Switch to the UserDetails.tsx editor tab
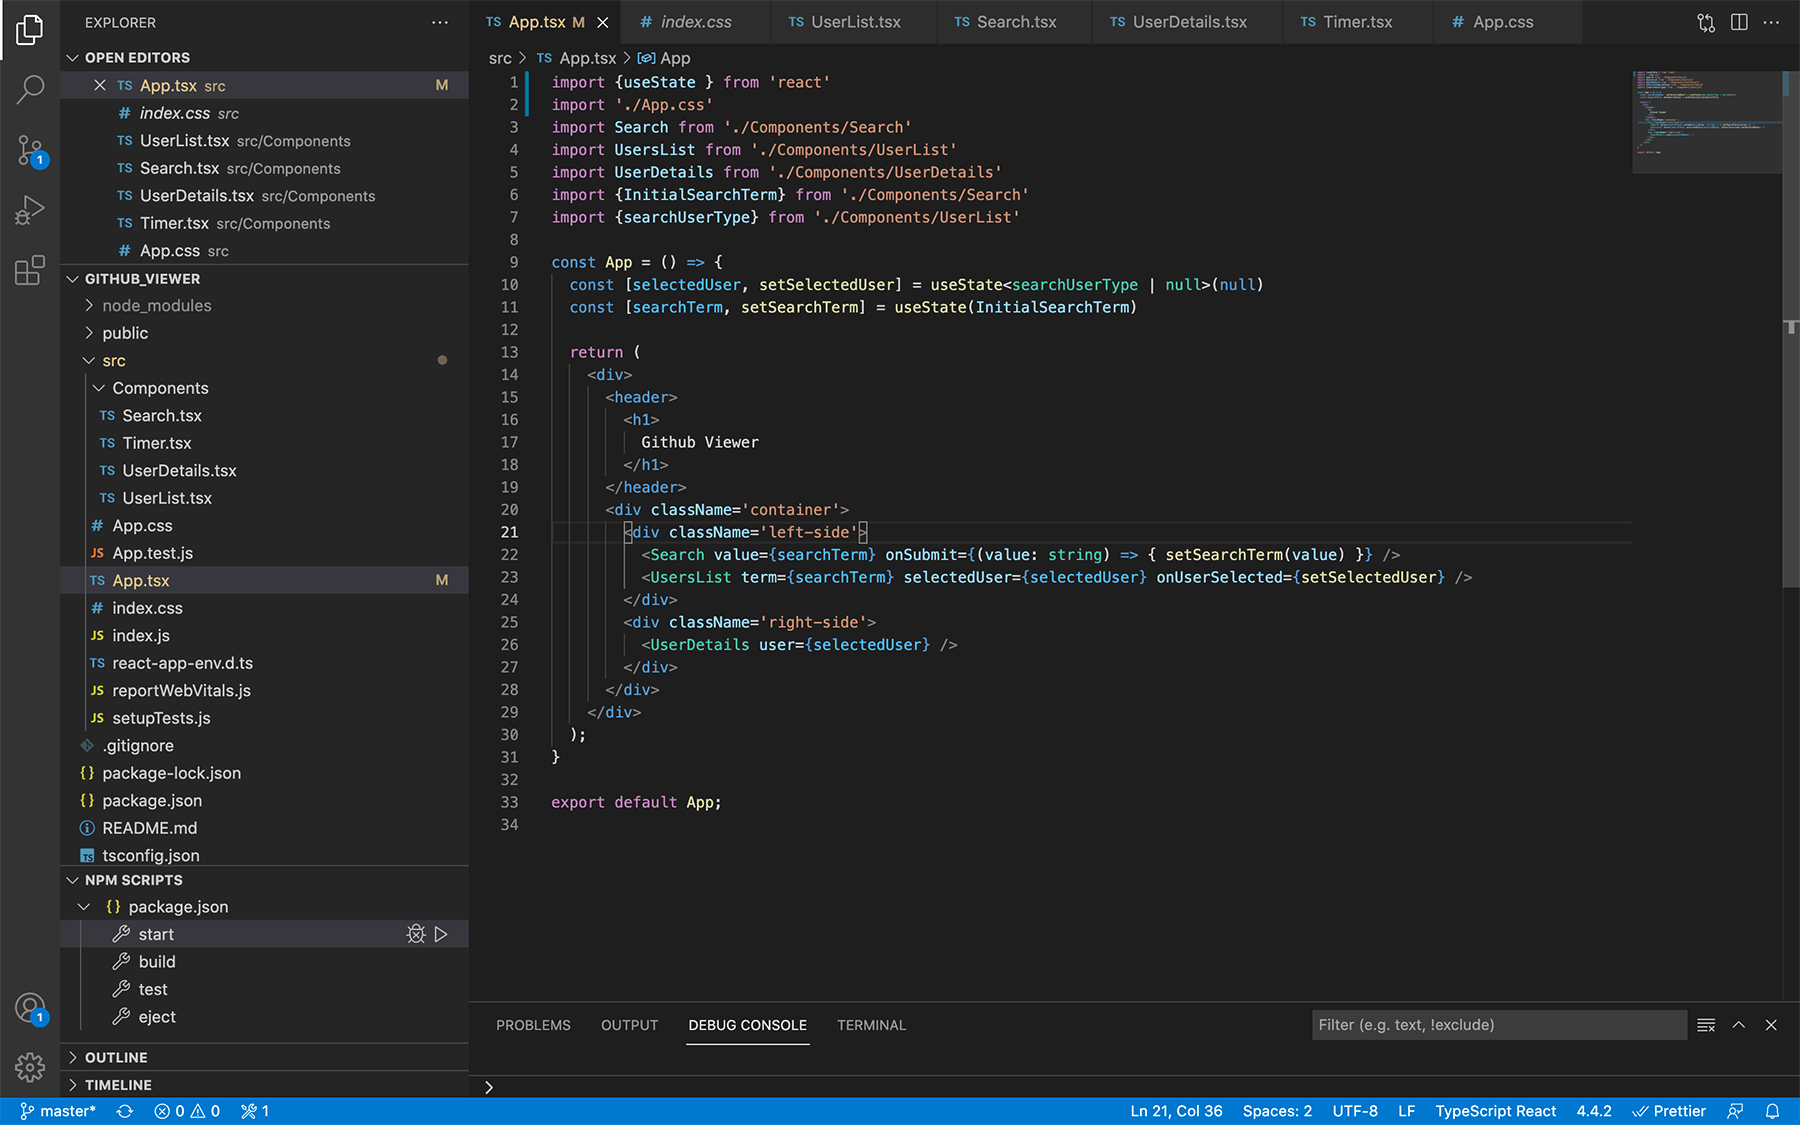This screenshot has width=1800, height=1125. click(x=1188, y=22)
